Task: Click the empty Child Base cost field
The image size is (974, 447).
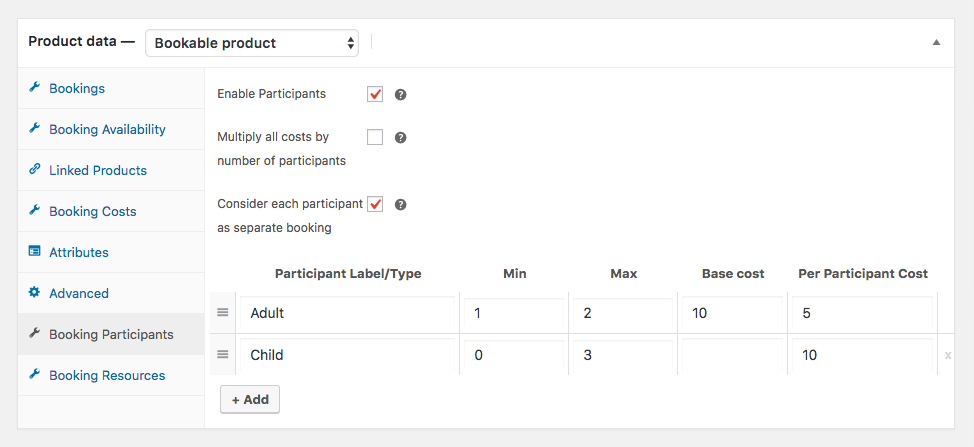Action: (731, 355)
